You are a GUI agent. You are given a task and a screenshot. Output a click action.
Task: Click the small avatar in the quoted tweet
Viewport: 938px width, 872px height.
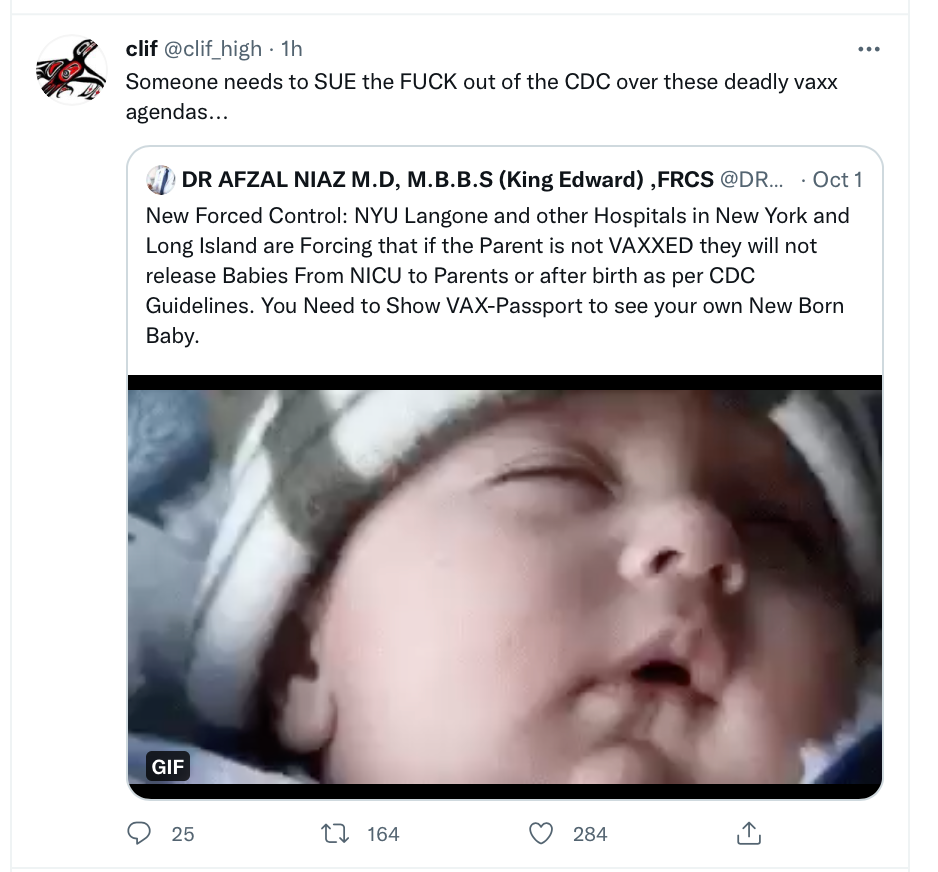(160, 180)
